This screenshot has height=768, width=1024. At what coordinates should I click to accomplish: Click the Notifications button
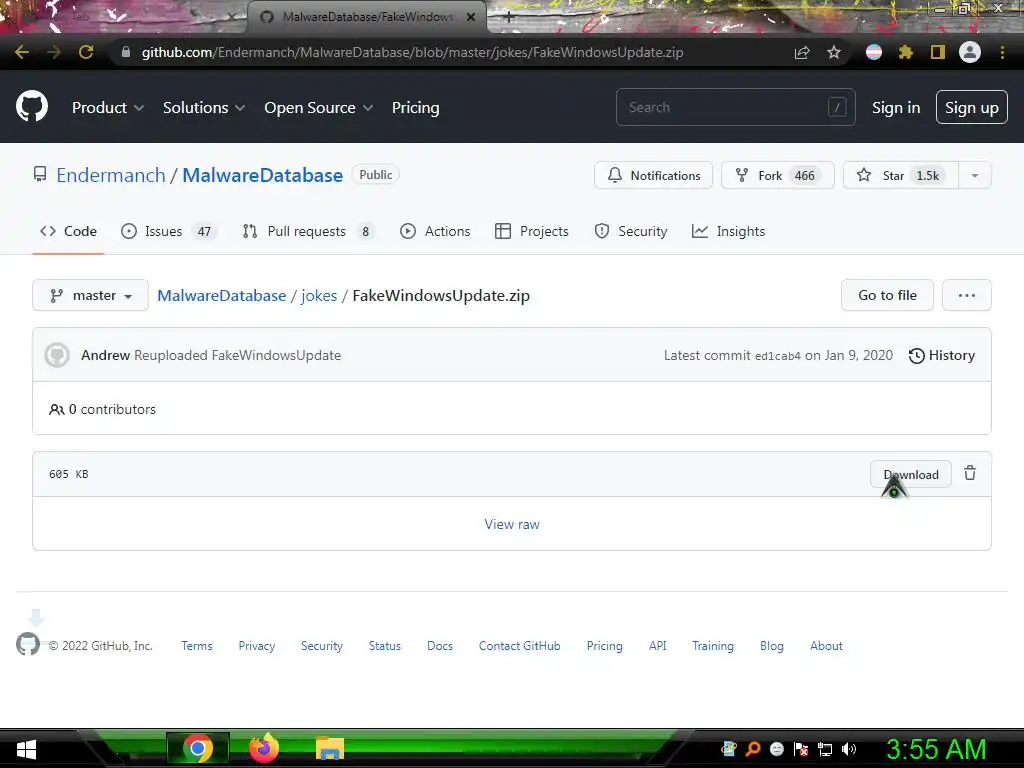click(x=653, y=175)
